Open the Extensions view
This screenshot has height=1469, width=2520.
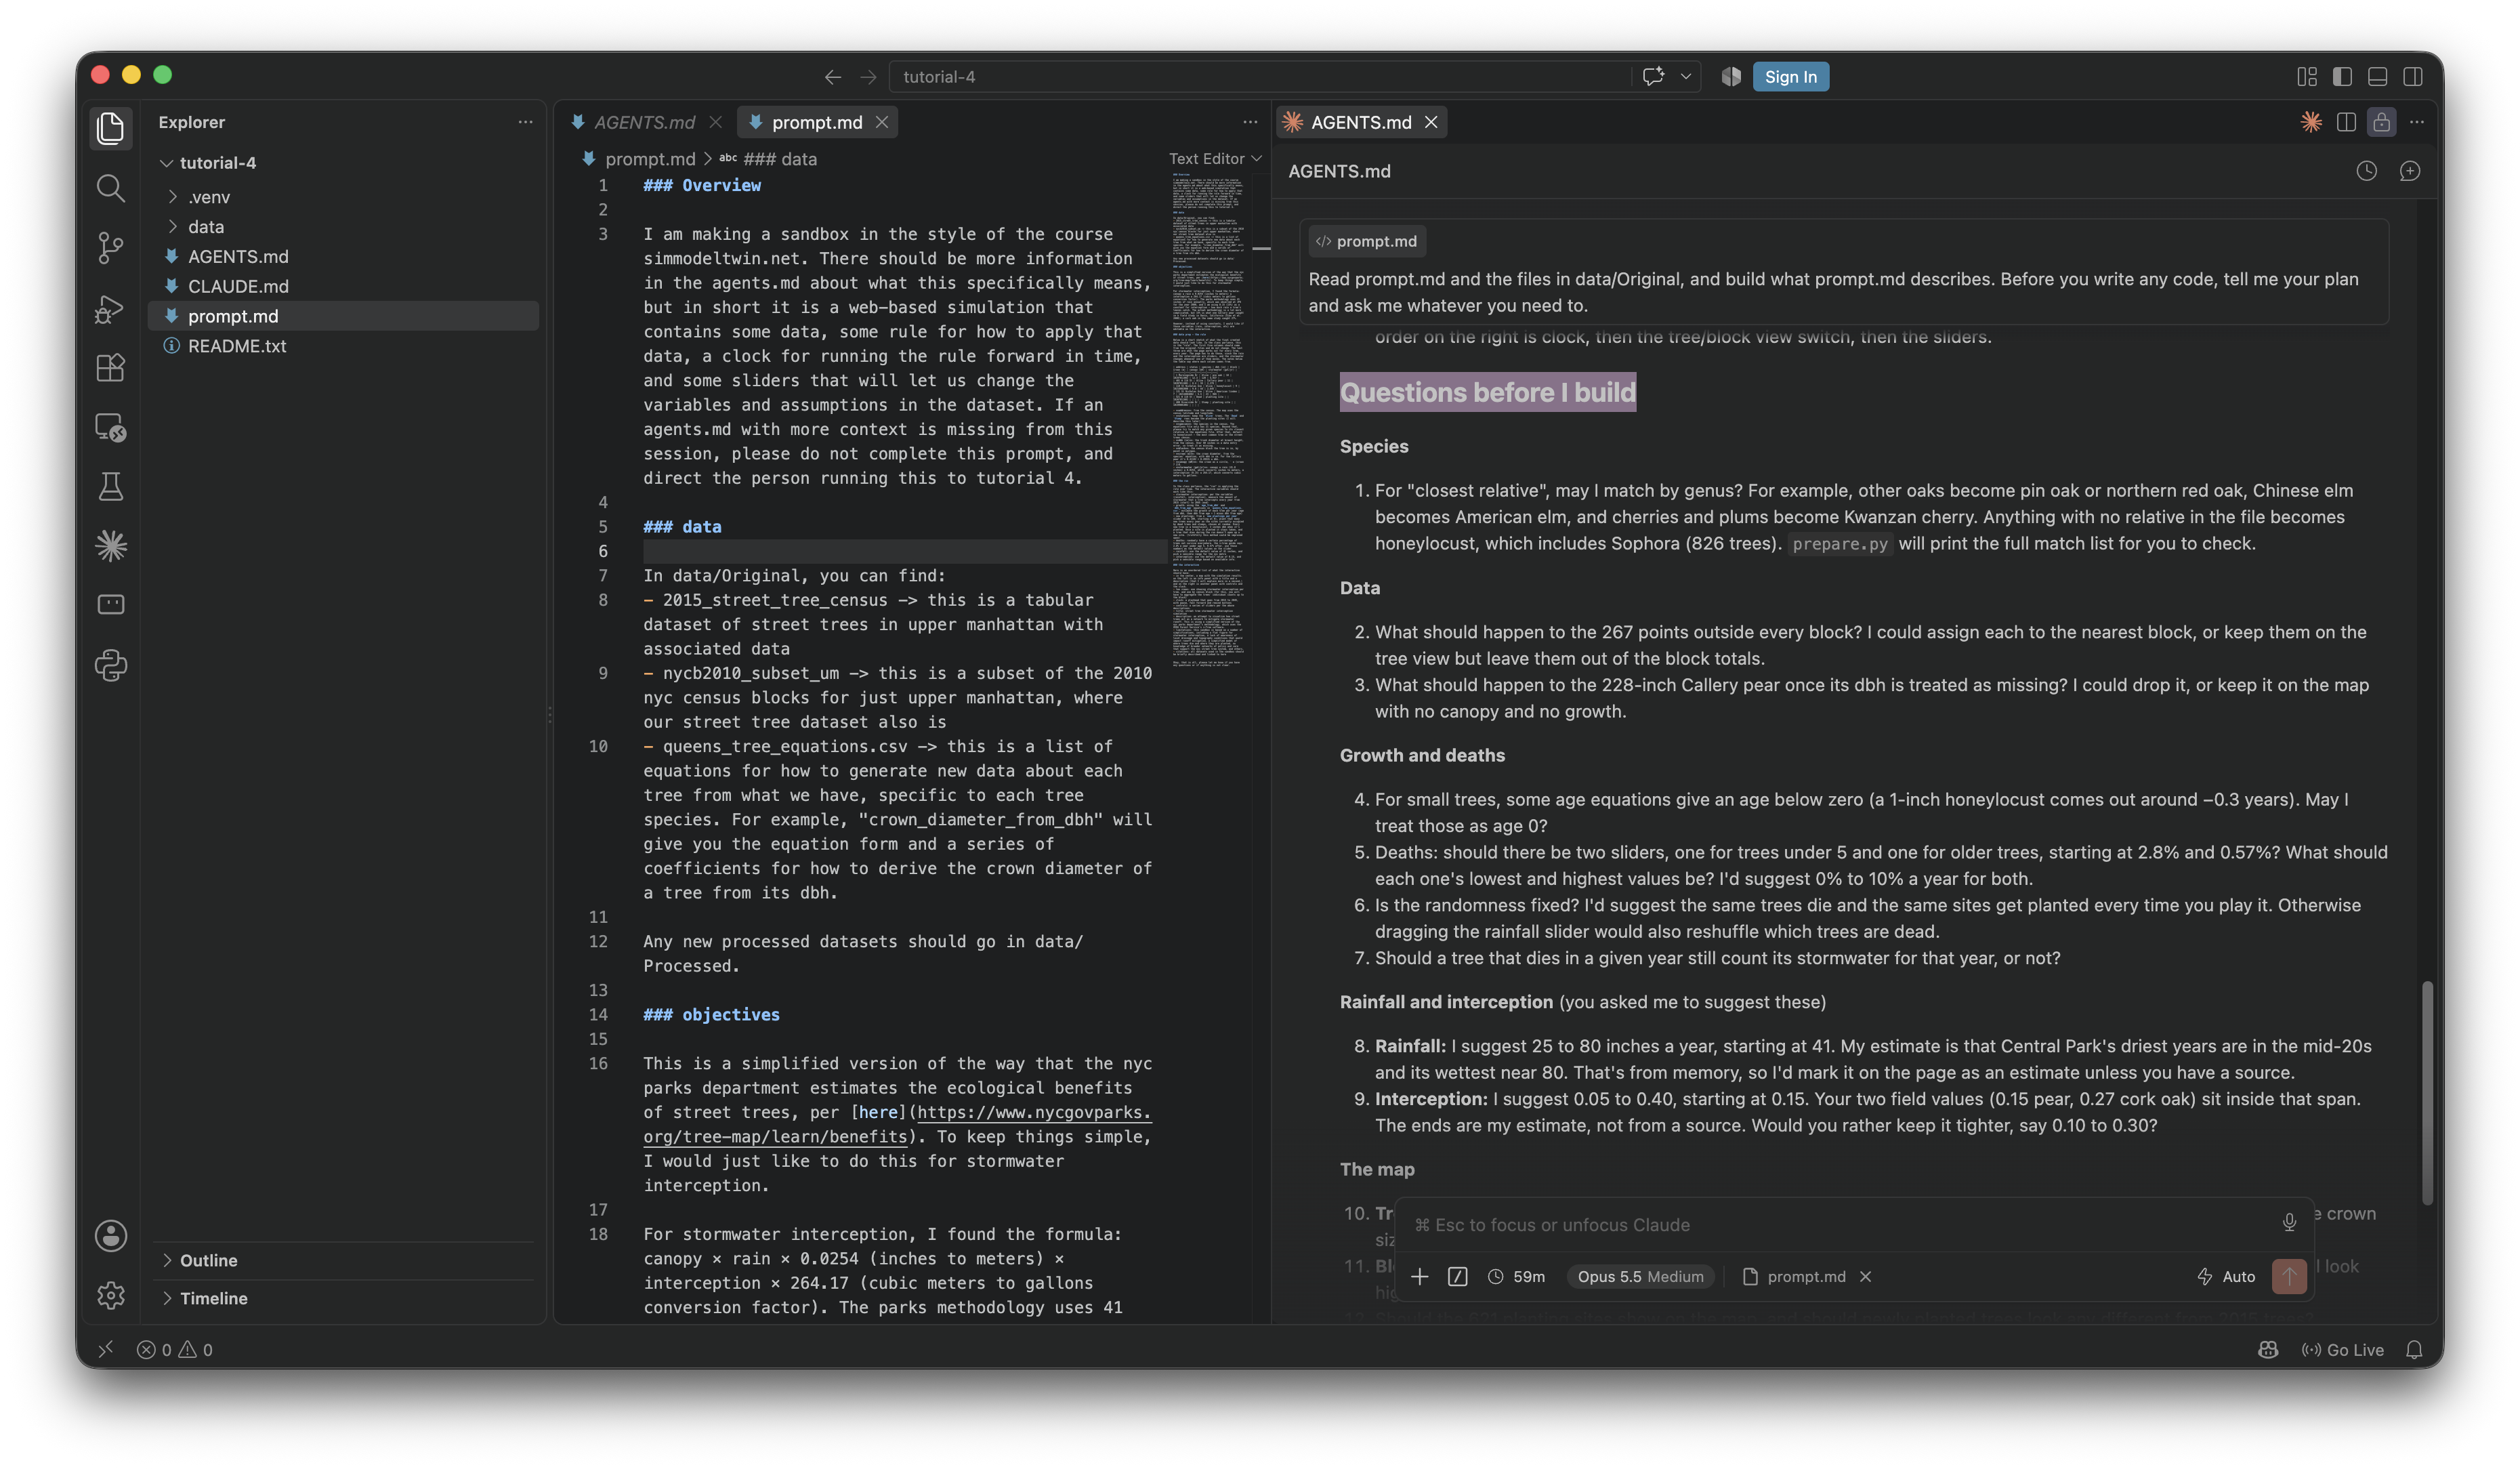coord(111,367)
